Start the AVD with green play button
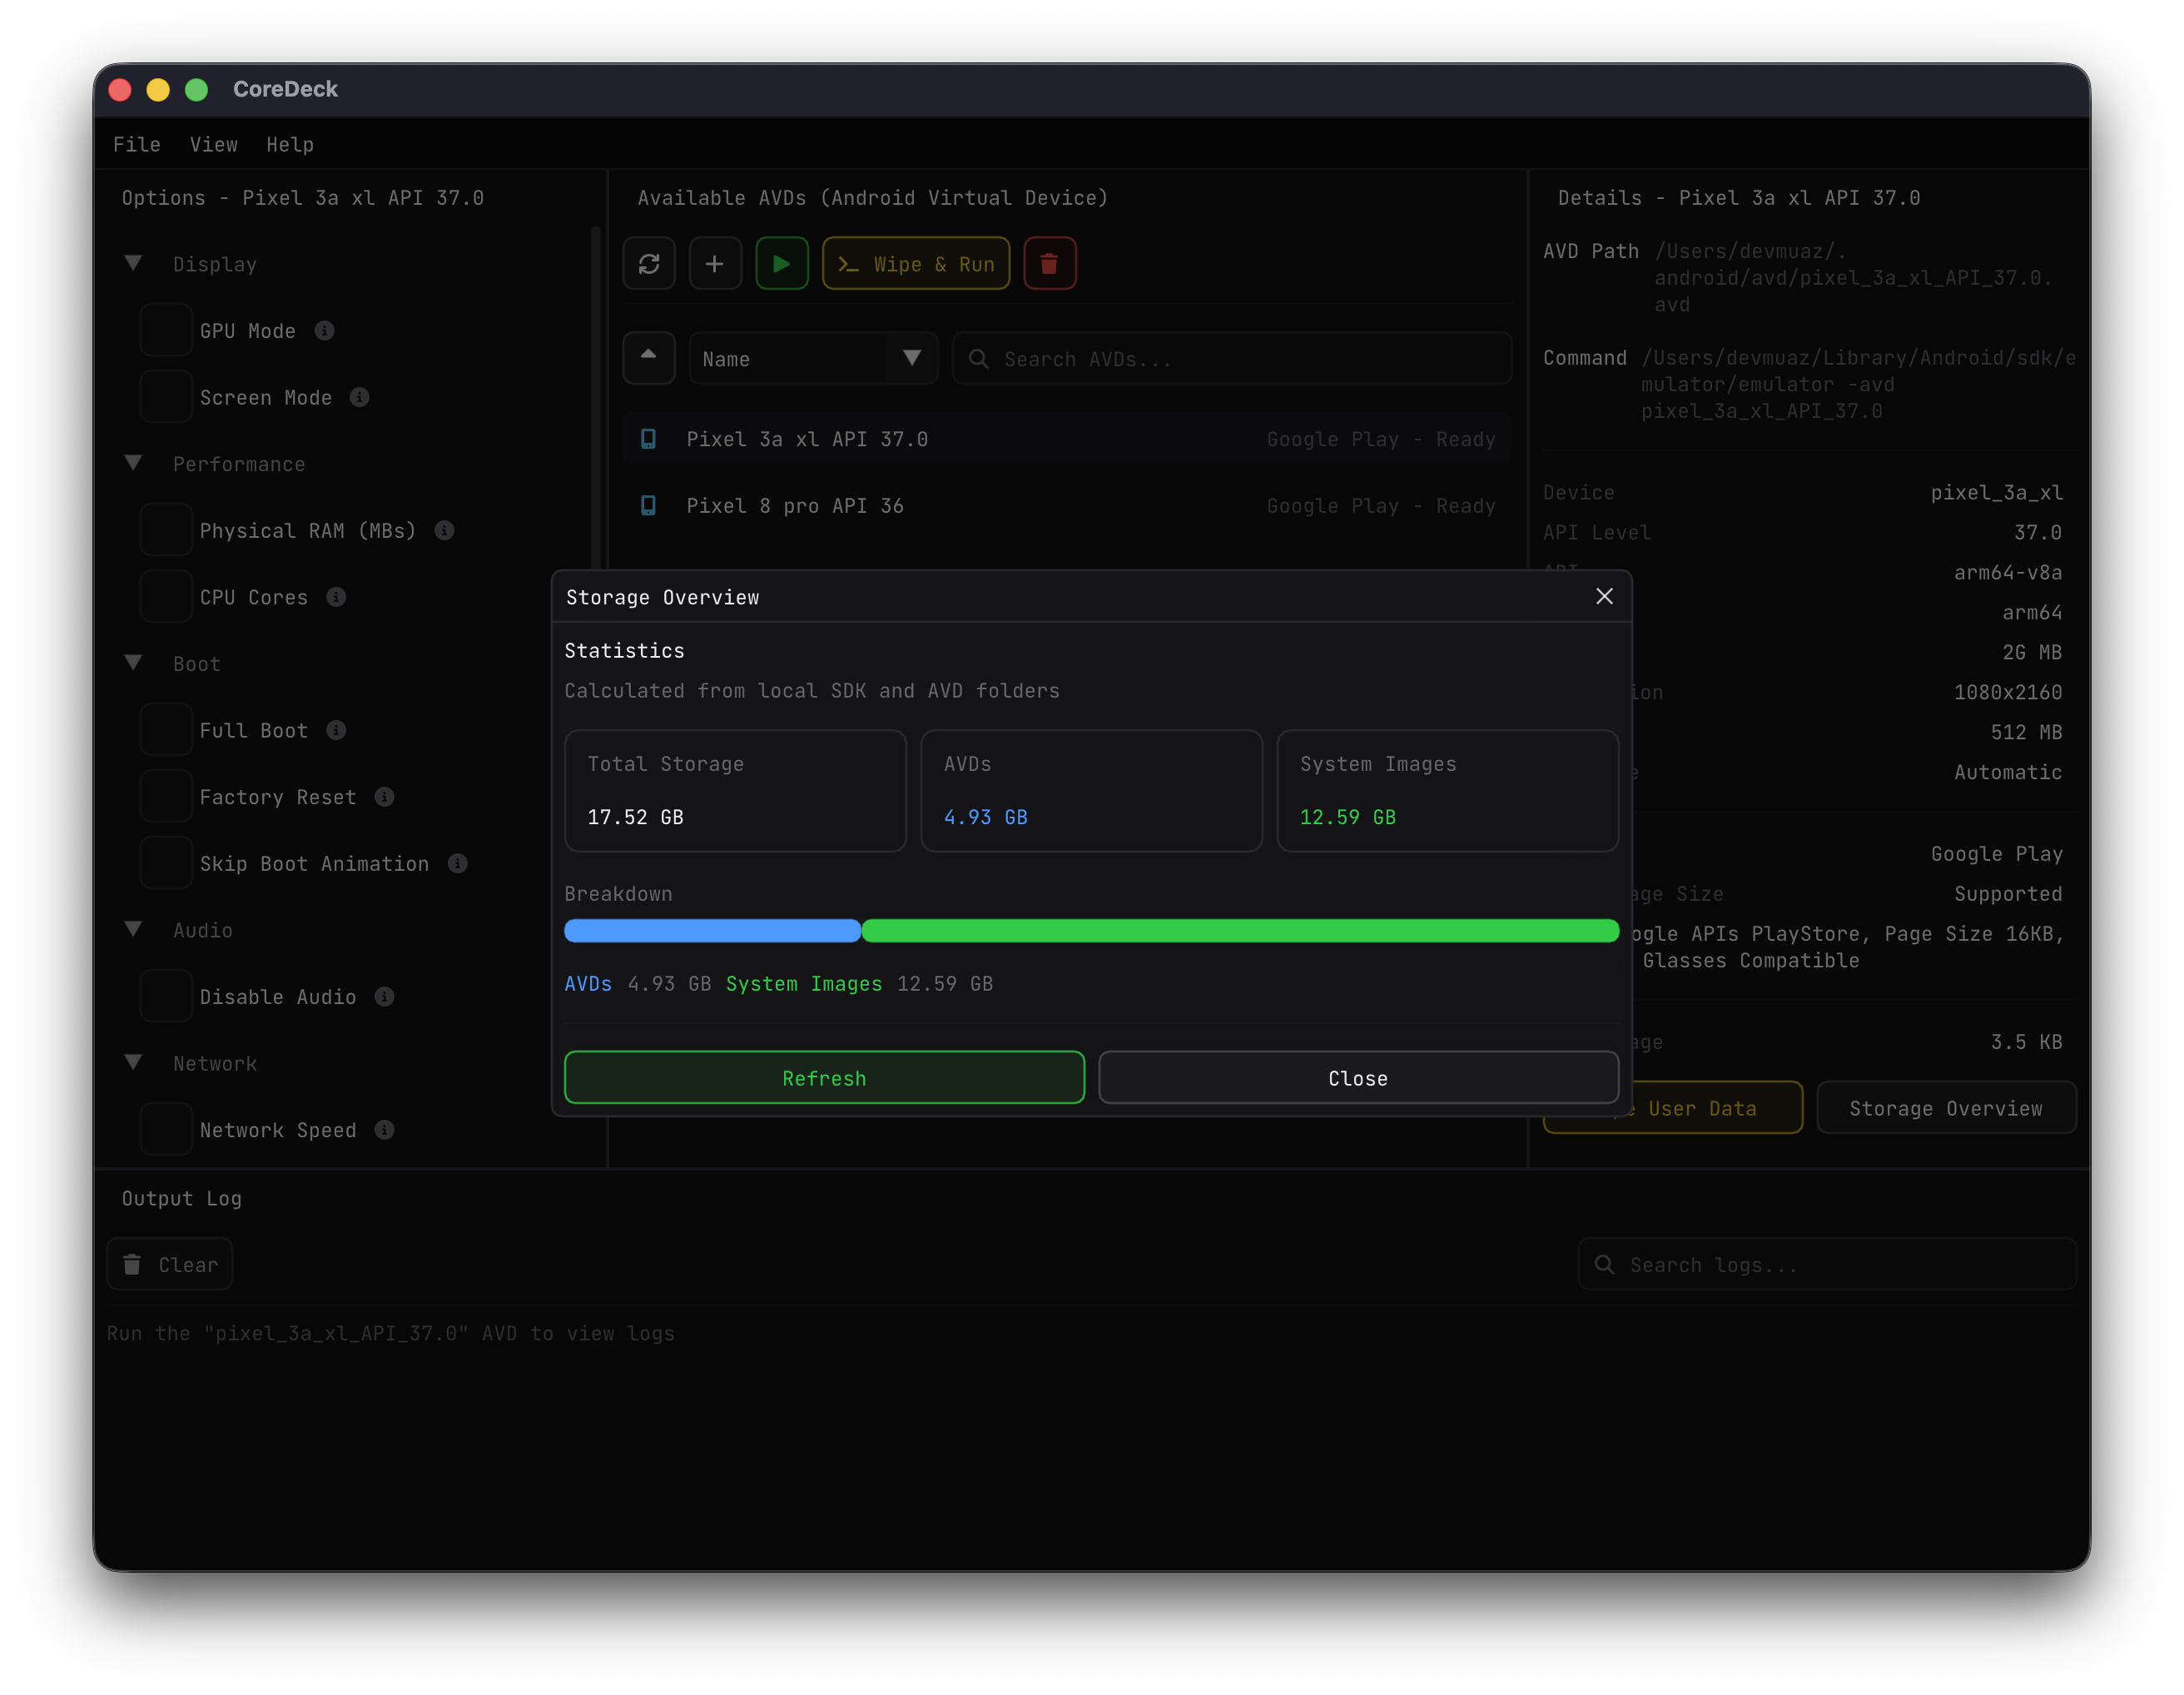The width and height of the screenshot is (2184, 1695). pos(782,264)
